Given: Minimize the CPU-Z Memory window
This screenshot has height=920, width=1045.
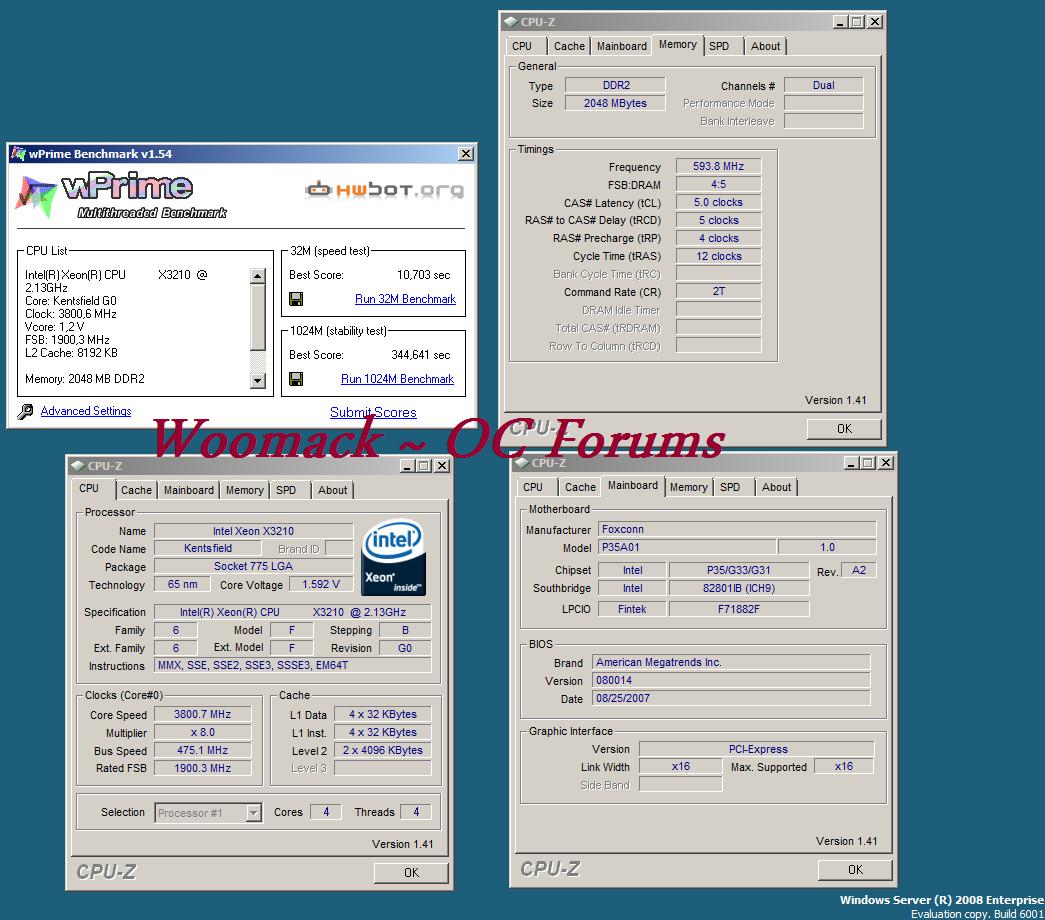Looking at the screenshot, I should (x=840, y=21).
